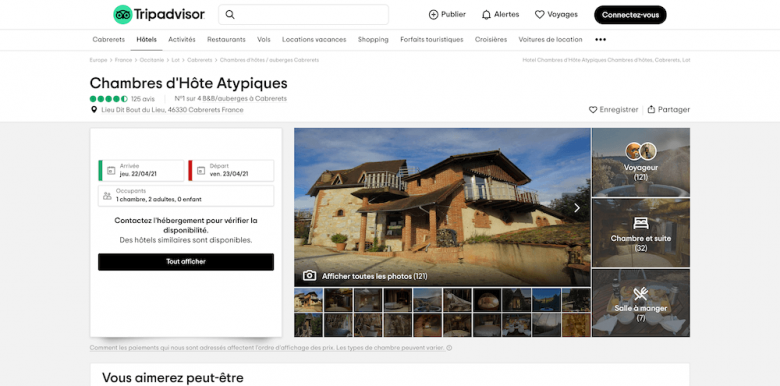This screenshot has width=780, height=386.
Task: Select the Voitures de location tab
Action: pos(550,40)
